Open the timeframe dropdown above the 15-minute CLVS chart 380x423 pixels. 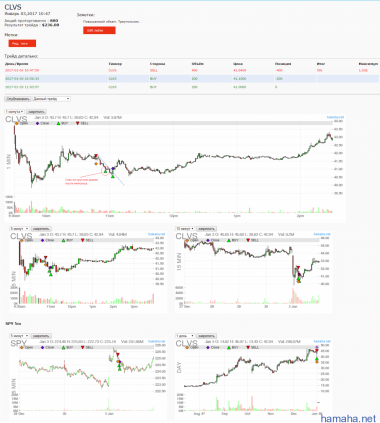point(185,229)
